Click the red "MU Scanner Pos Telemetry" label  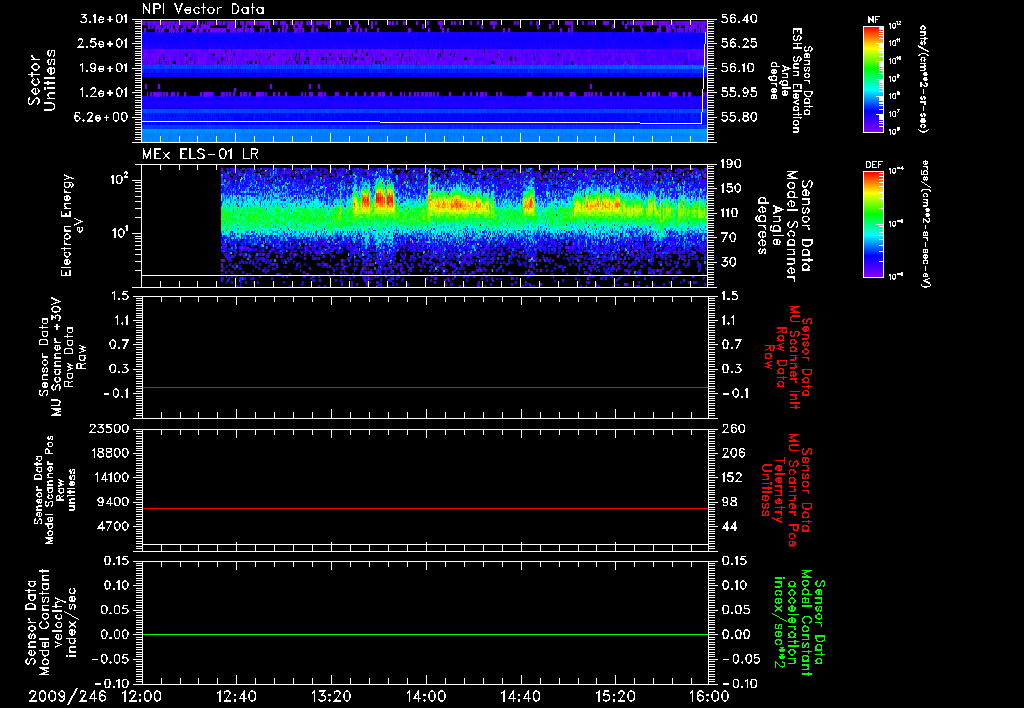[786, 490]
